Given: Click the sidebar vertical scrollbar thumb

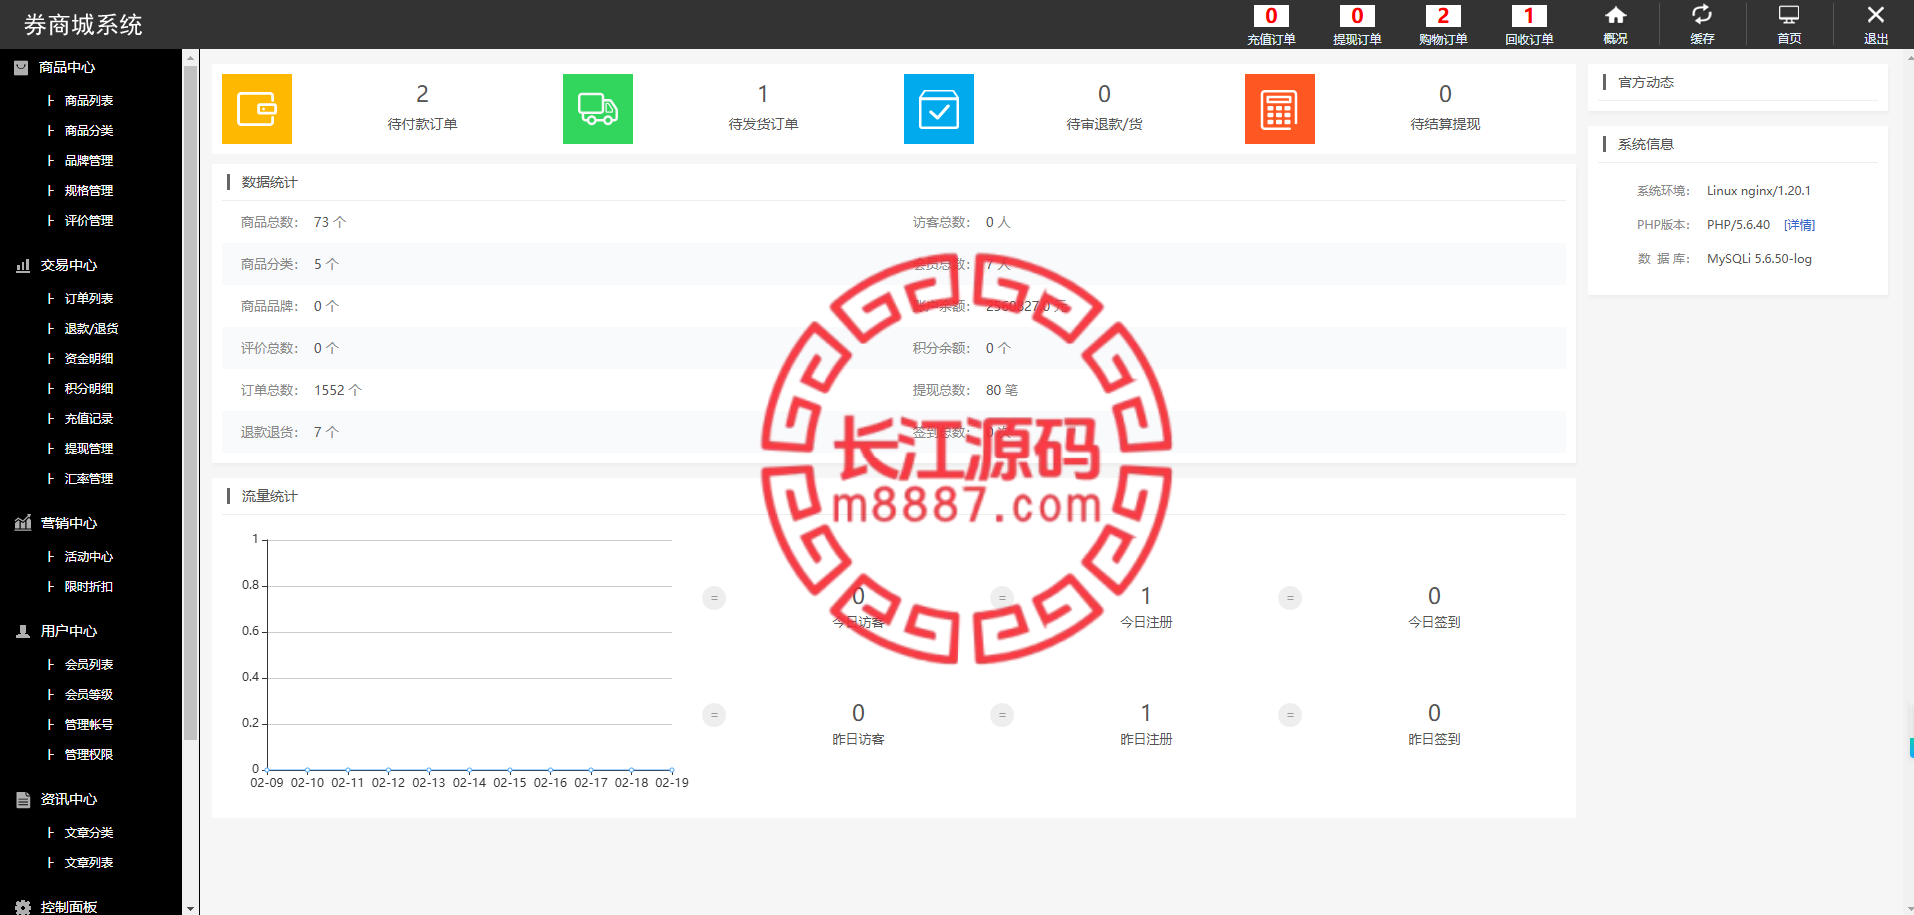Looking at the screenshot, I should (x=190, y=403).
